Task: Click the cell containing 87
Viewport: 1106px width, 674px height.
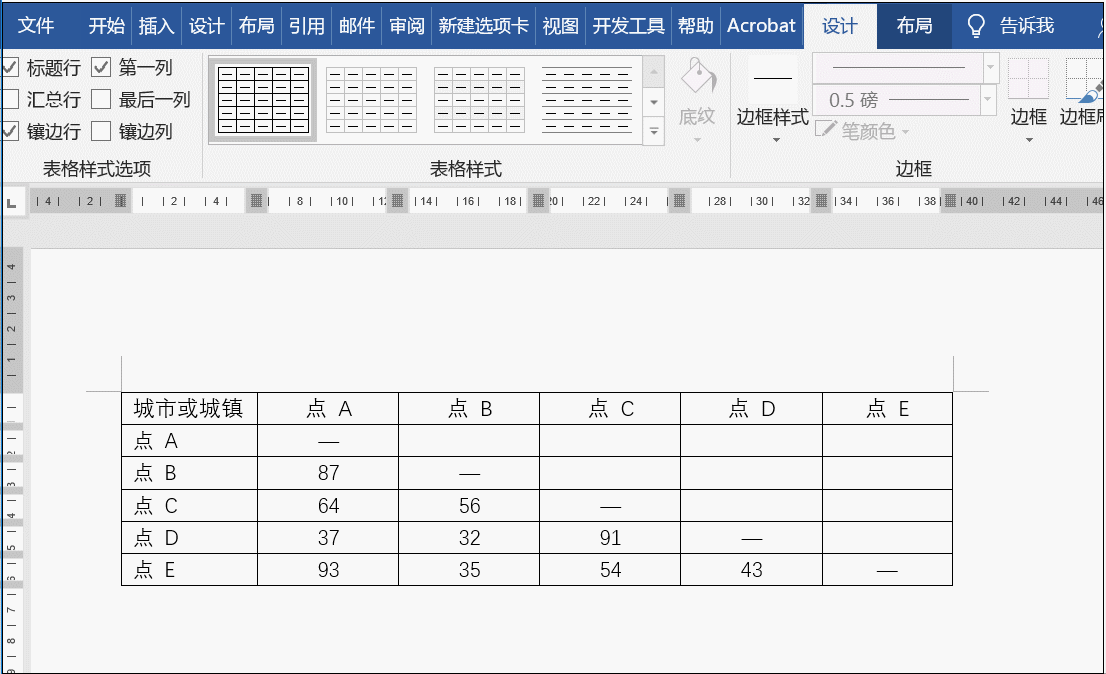Action: tap(328, 473)
